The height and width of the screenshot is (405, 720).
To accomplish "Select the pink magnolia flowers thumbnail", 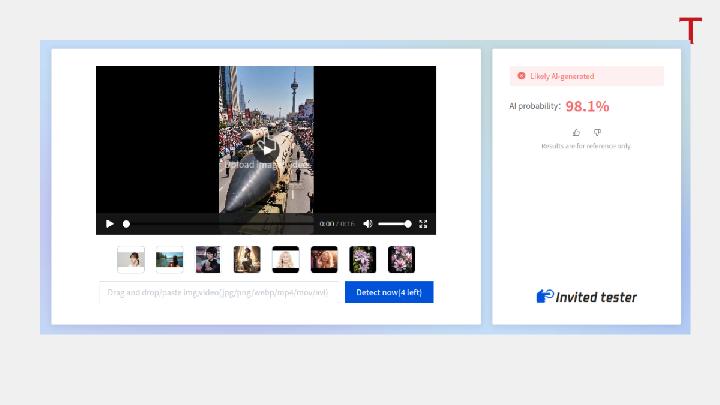I will (401, 259).
